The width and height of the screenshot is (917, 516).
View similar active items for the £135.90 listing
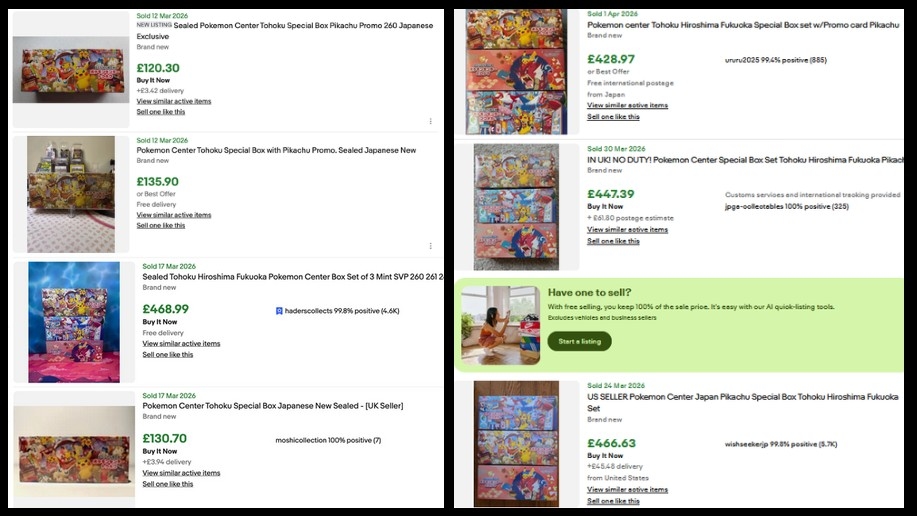pos(174,215)
